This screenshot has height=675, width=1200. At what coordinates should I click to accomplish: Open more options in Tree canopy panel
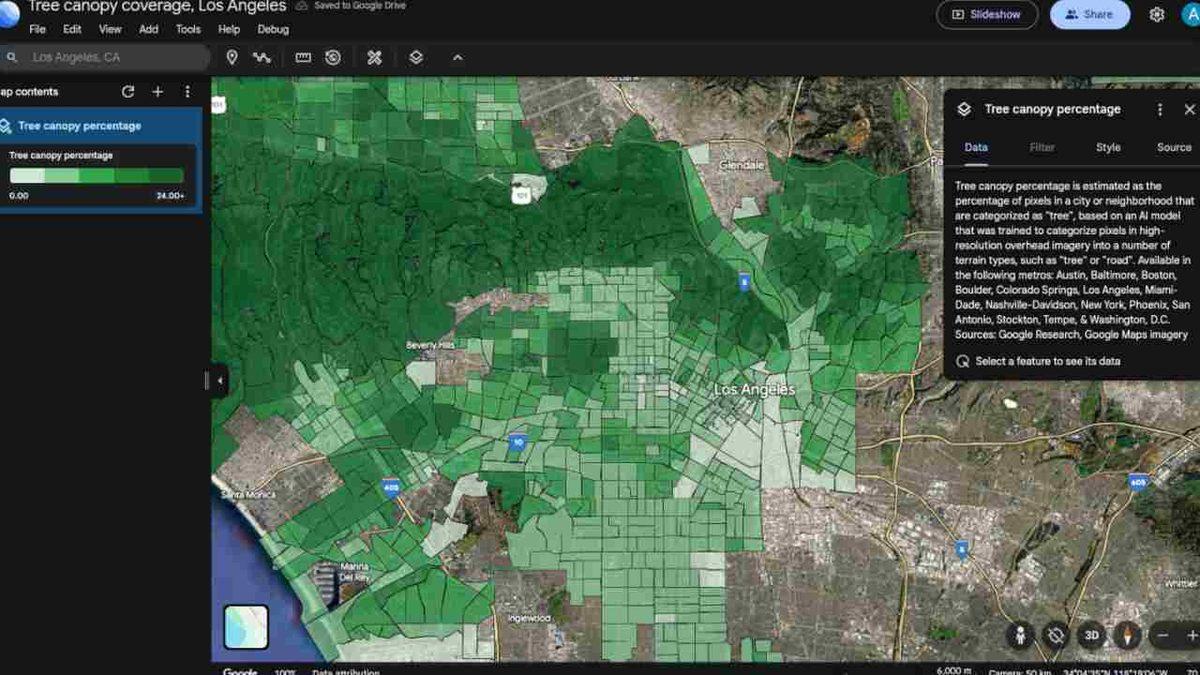click(1160, 110)
